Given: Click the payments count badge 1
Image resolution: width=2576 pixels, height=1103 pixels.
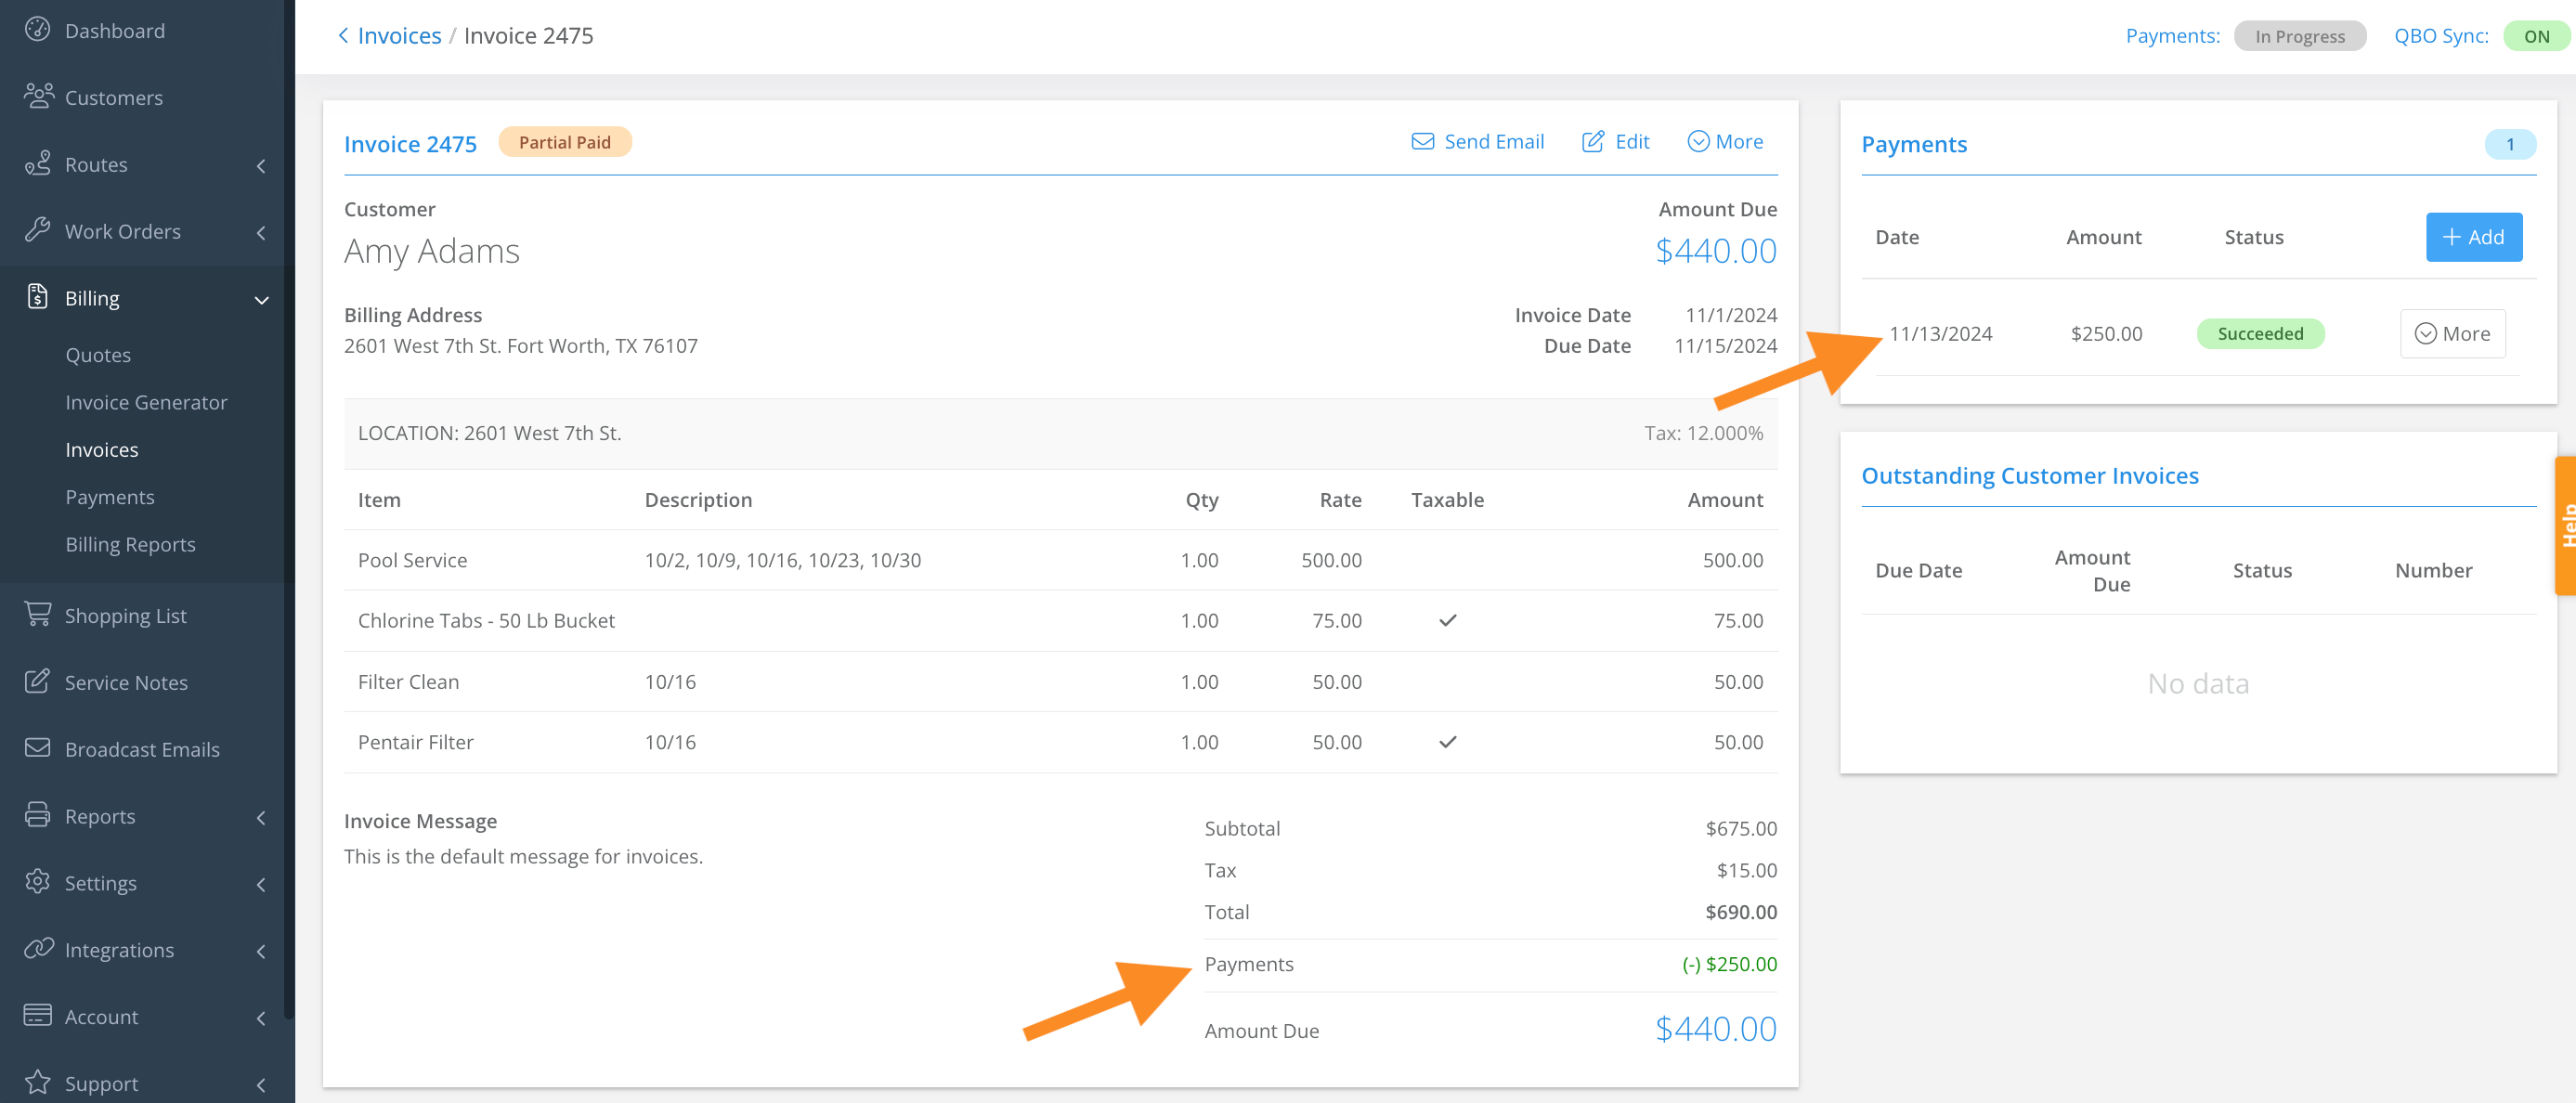Looking at the screenshot, I should [x=2509, y=144].
